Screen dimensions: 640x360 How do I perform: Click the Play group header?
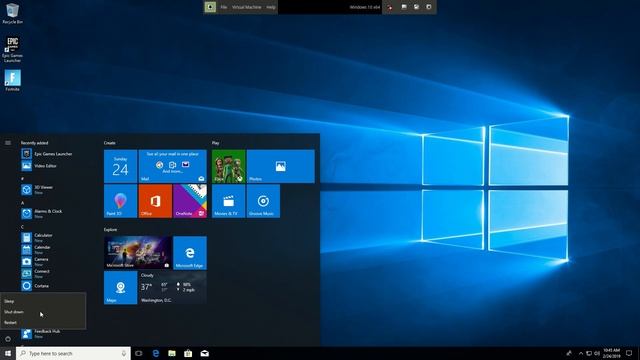[216, 143]
